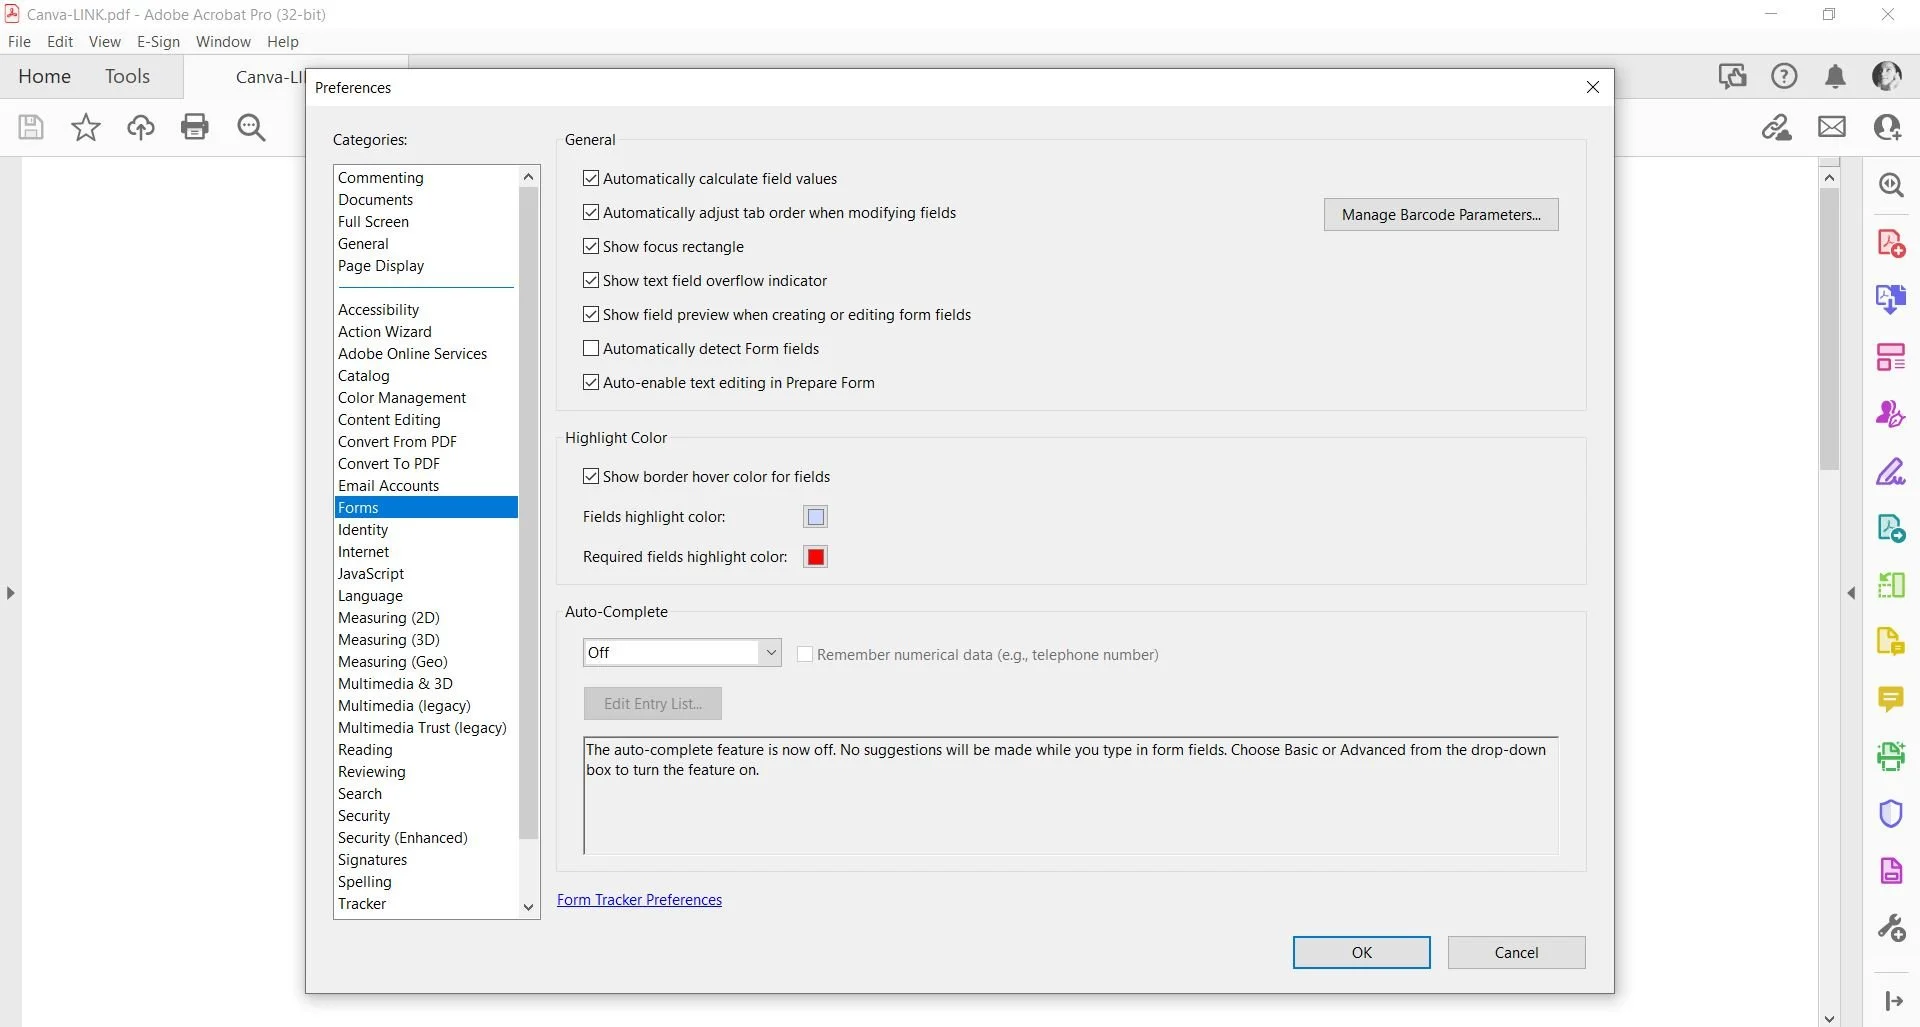This screenshot has width=1920, height=1027.
Task: Click the Categories list scroll-down arrow
Action: tap(529, 907)
